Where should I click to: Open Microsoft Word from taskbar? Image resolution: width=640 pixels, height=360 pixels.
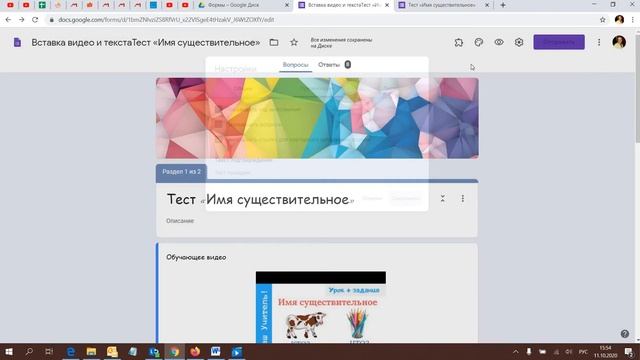(x=216, y=351)
